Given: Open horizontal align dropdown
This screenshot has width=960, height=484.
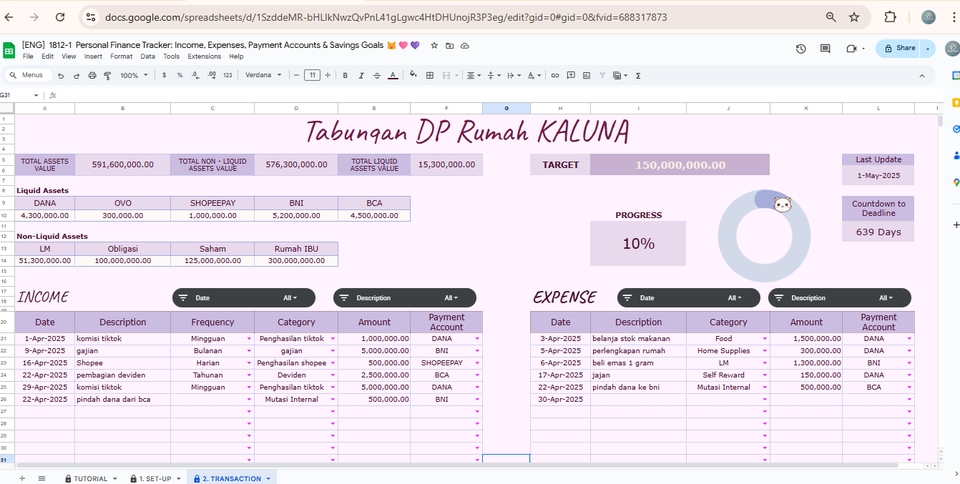Looking at the screenshot, I should [x=474, y=75].
